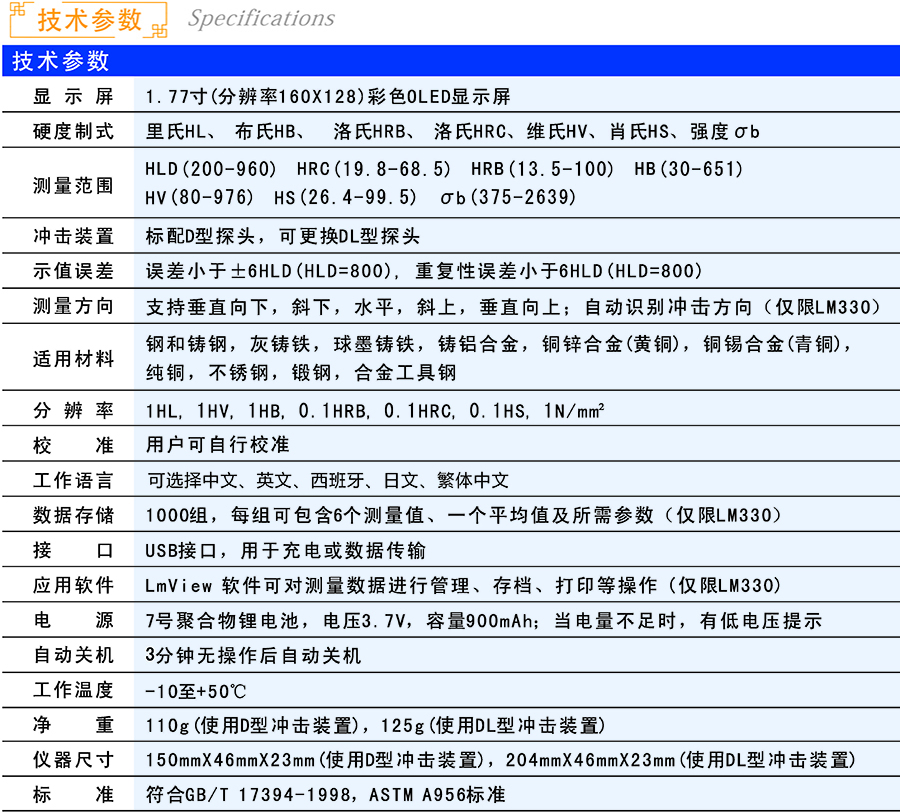Select the 示值误差 row label
Viewport: 900px width, 812px height.
click(73, 271)
